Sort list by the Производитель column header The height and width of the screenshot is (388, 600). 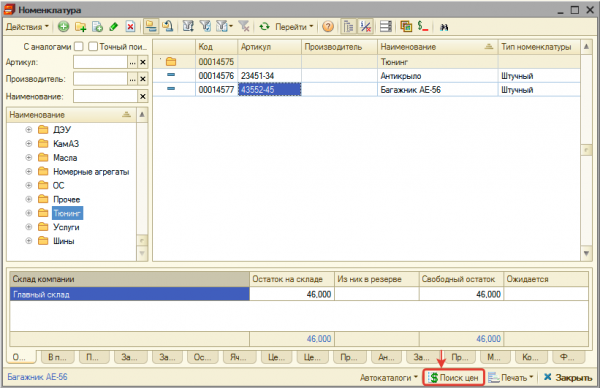pos(339,47)
